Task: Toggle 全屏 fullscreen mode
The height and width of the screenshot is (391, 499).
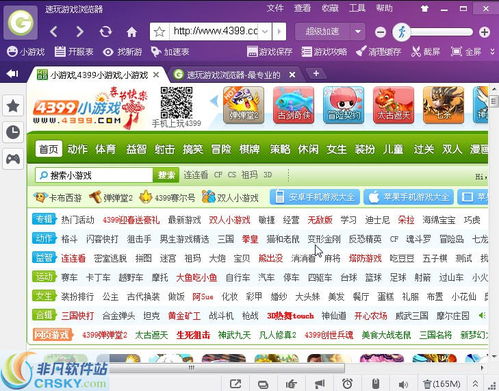Action: pos(466,52)
